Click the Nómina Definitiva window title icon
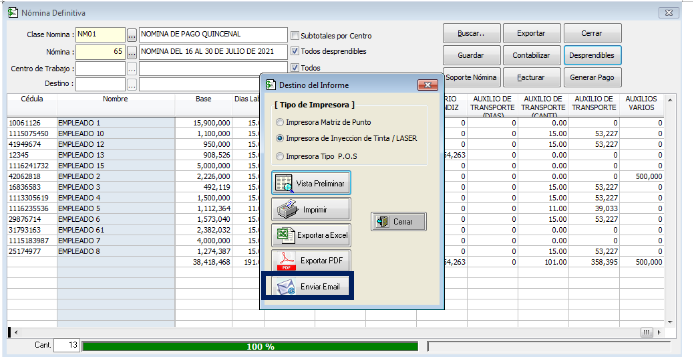The width and height of the screenshot is (693, 364). [x=13, y=12]
